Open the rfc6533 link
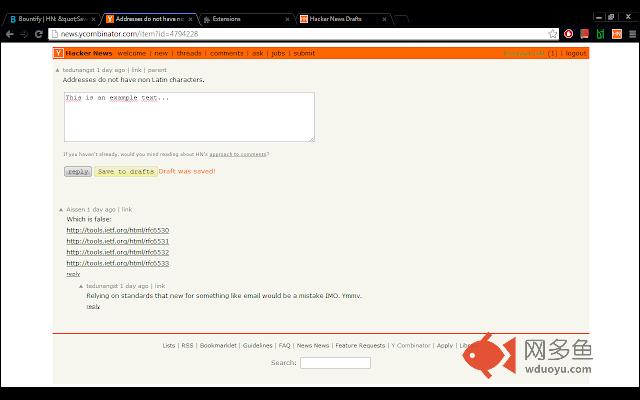 point(118,263)
